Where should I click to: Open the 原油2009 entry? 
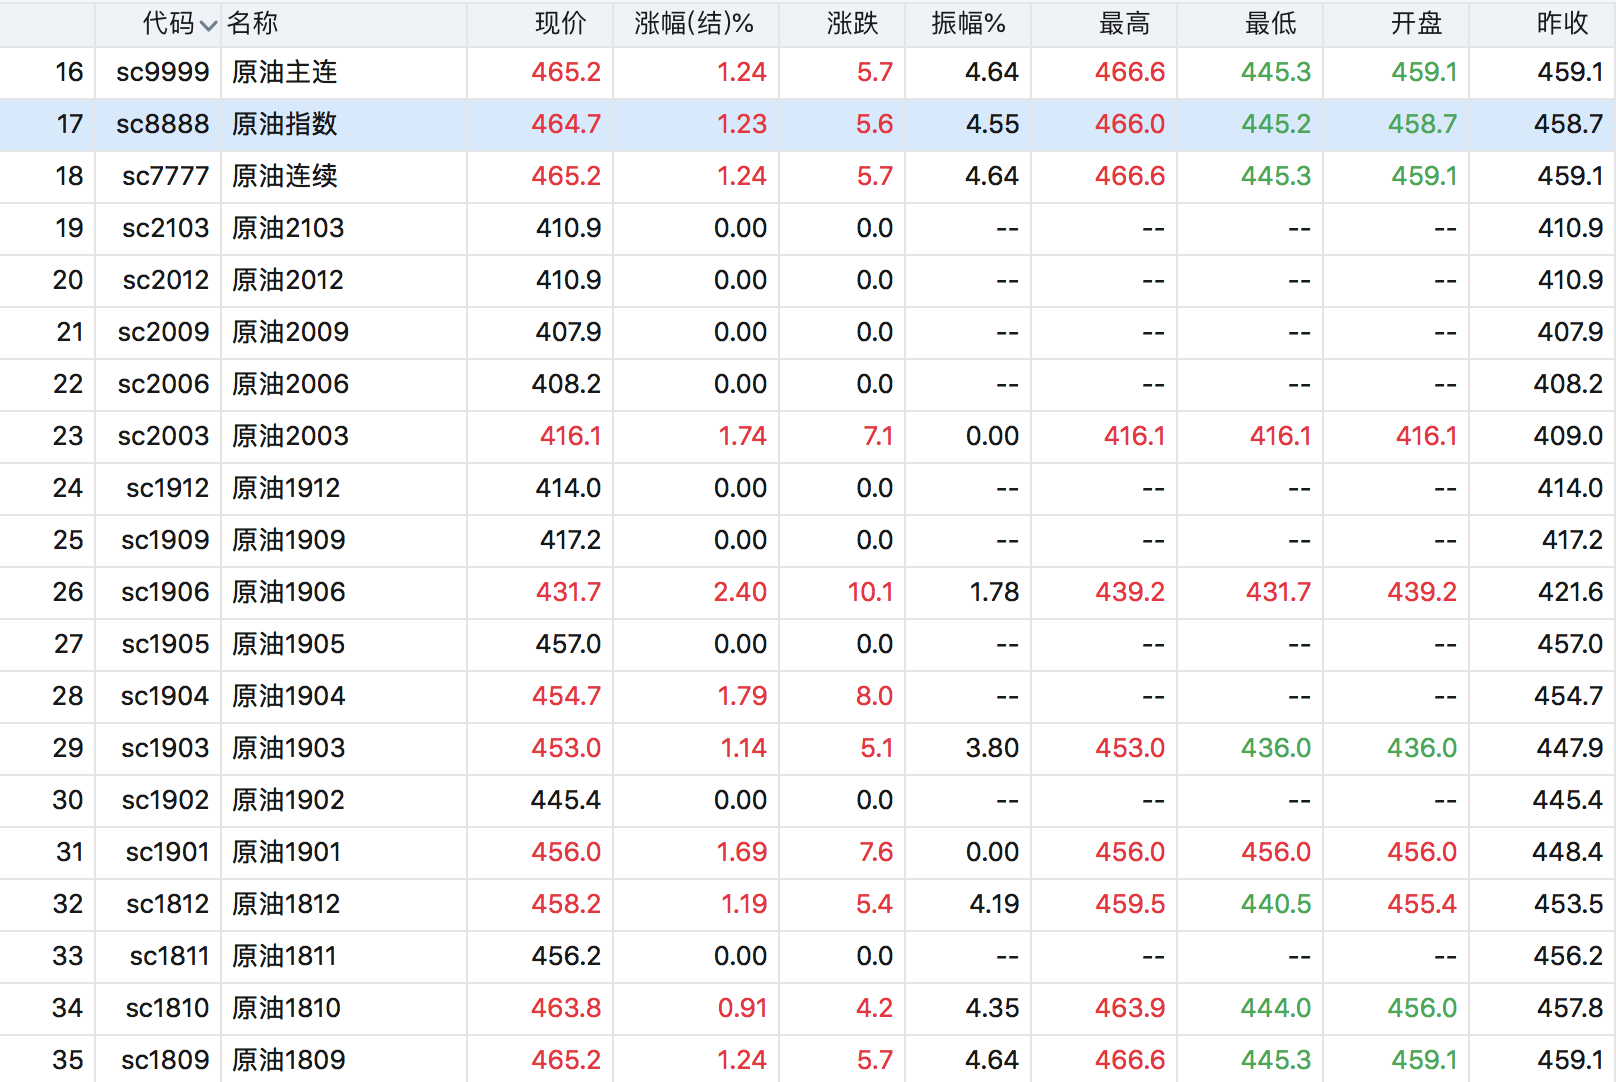click(x=290, y=332)
